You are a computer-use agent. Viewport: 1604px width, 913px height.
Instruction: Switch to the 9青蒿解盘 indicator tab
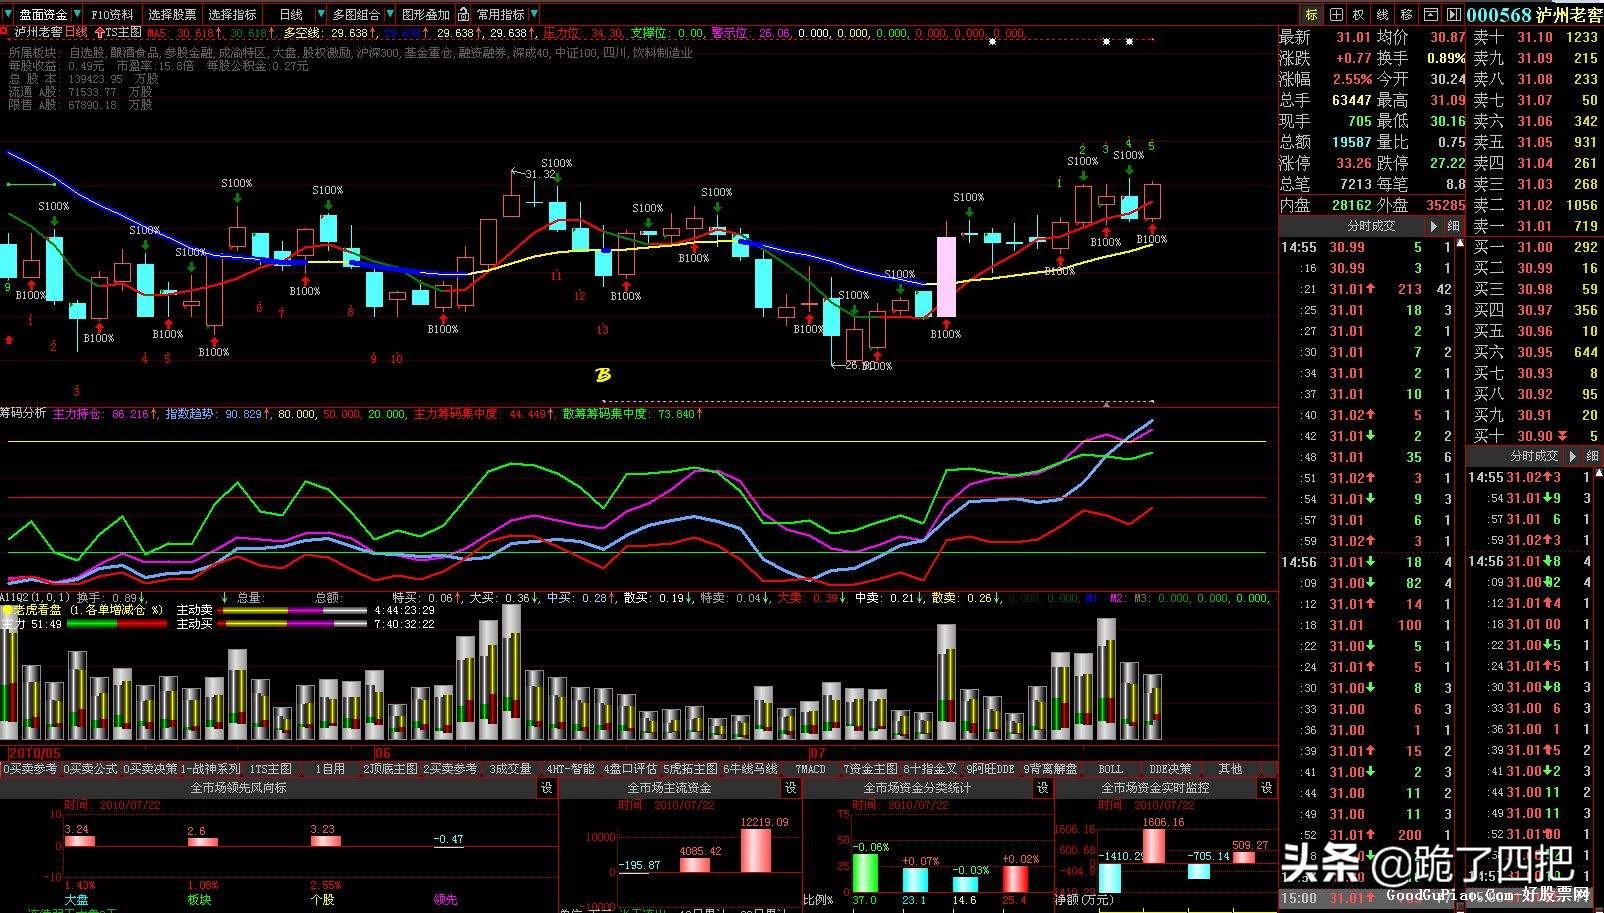1050,769
